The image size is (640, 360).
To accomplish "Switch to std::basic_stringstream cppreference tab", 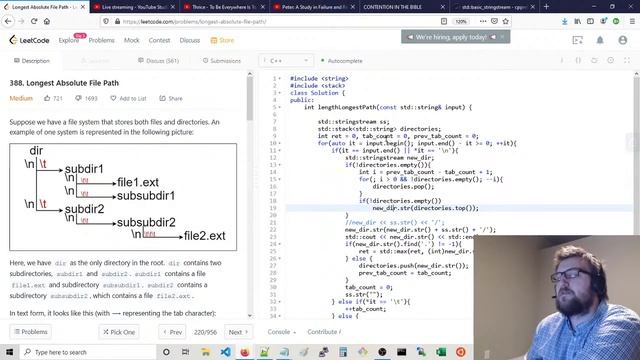I will click(493, 7).
